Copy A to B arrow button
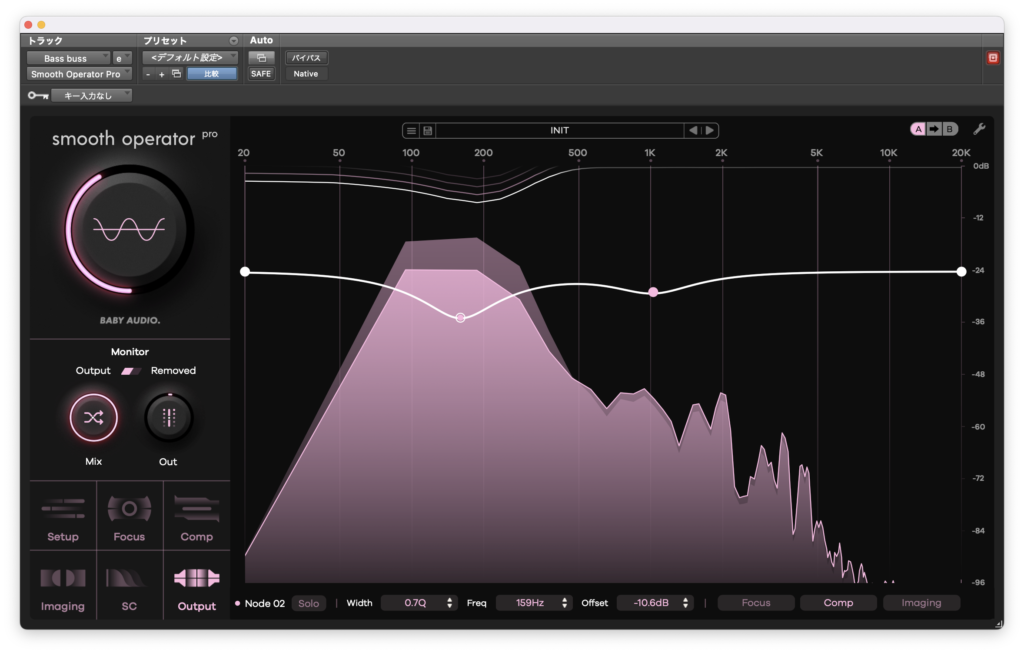This screenshot has height=653, width=1024. (934, 129)
